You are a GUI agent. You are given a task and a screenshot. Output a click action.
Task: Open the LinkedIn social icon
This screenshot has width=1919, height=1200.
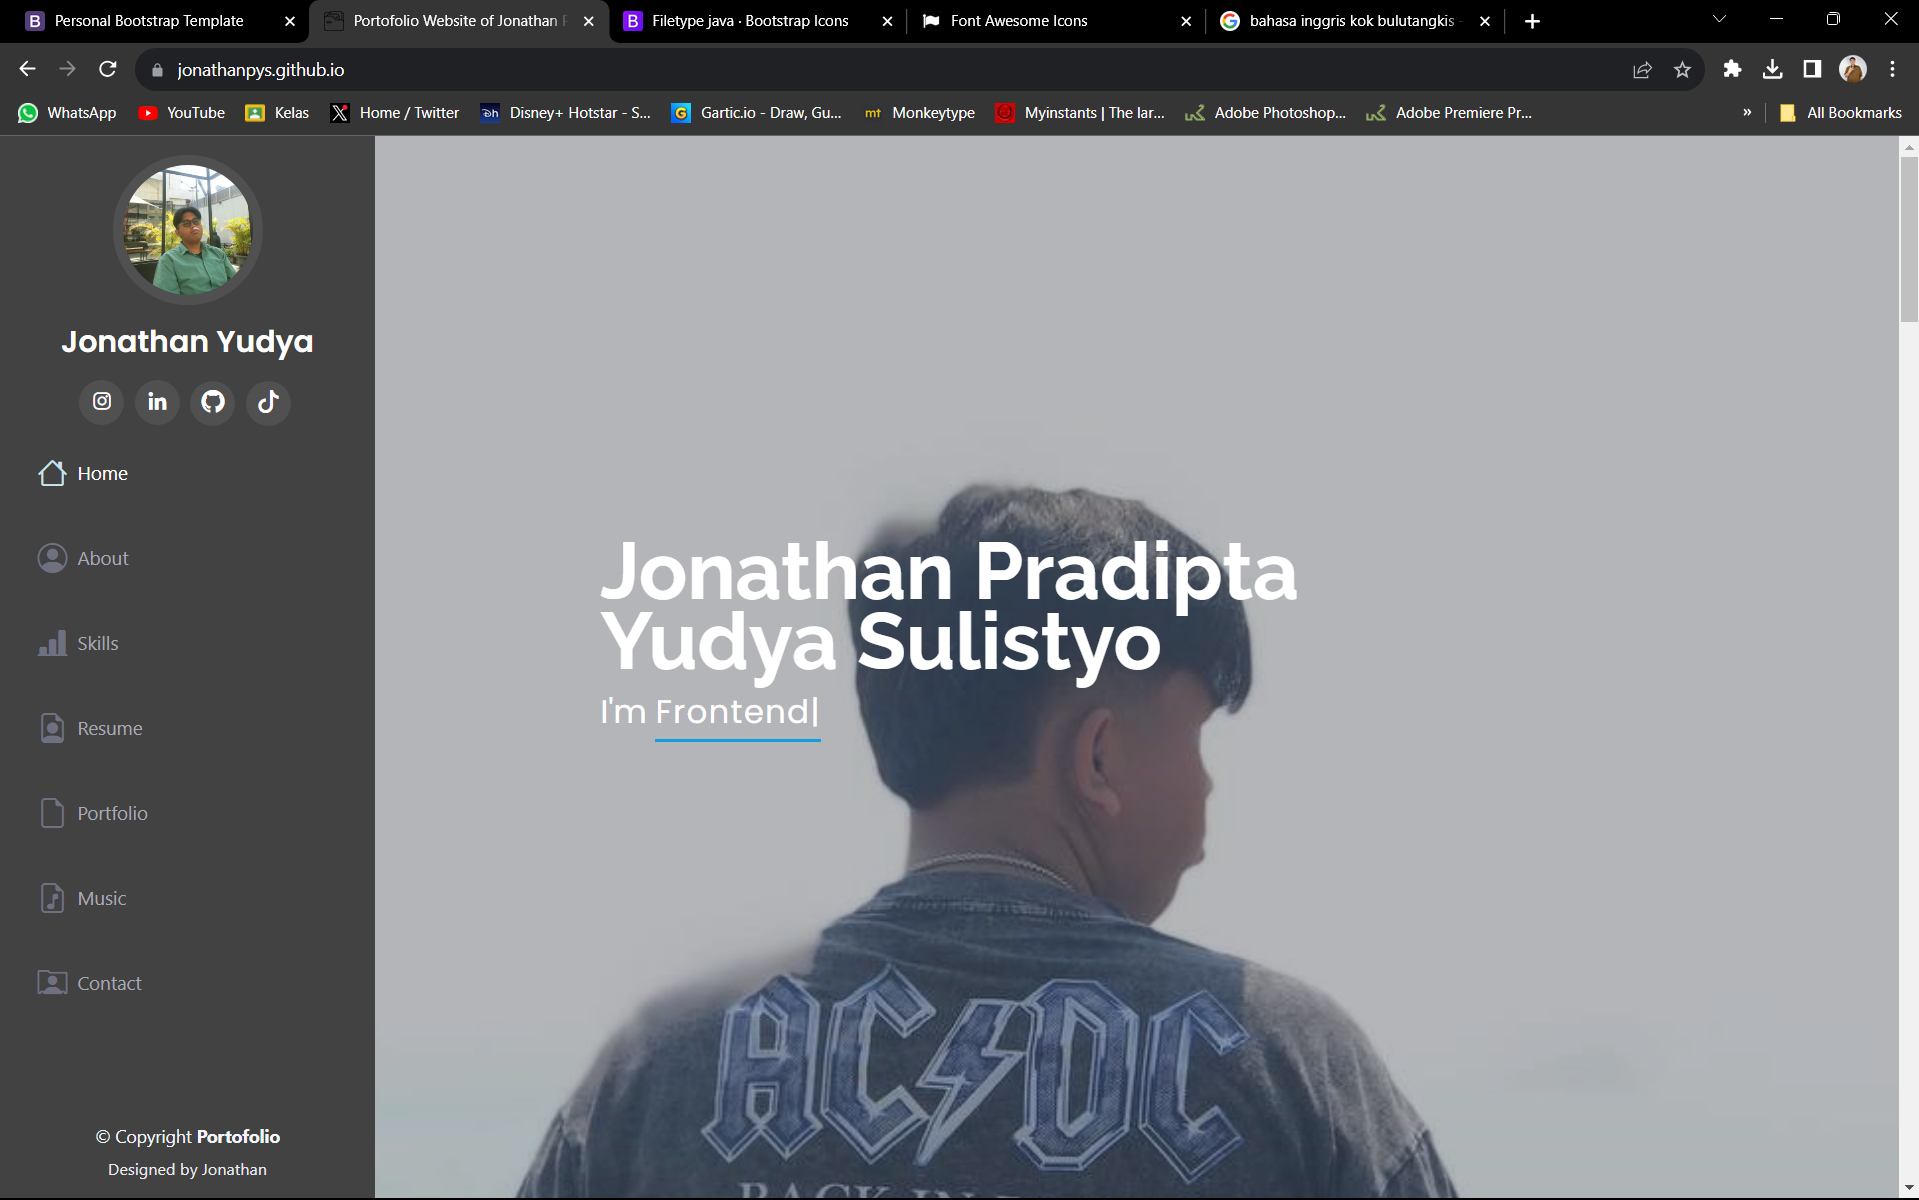tap(157, 402)
